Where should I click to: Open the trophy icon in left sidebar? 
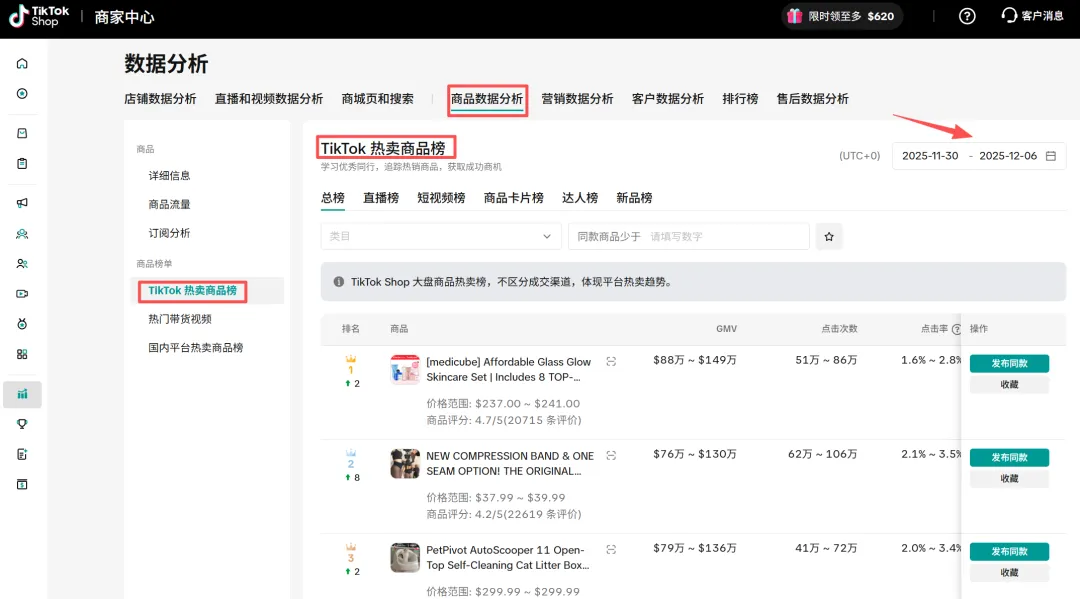coord(22,424)
